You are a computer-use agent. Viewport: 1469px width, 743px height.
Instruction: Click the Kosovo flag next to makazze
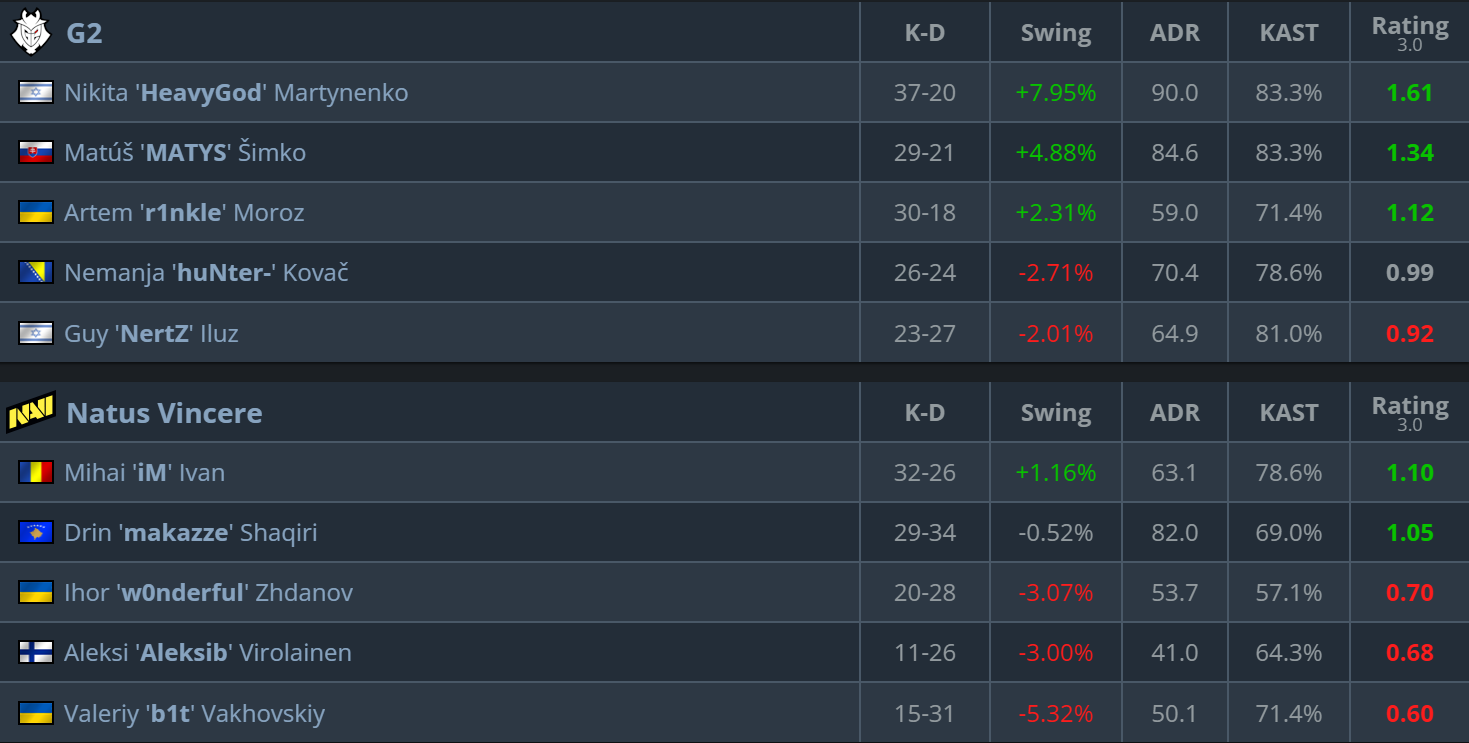coord(36,532)
